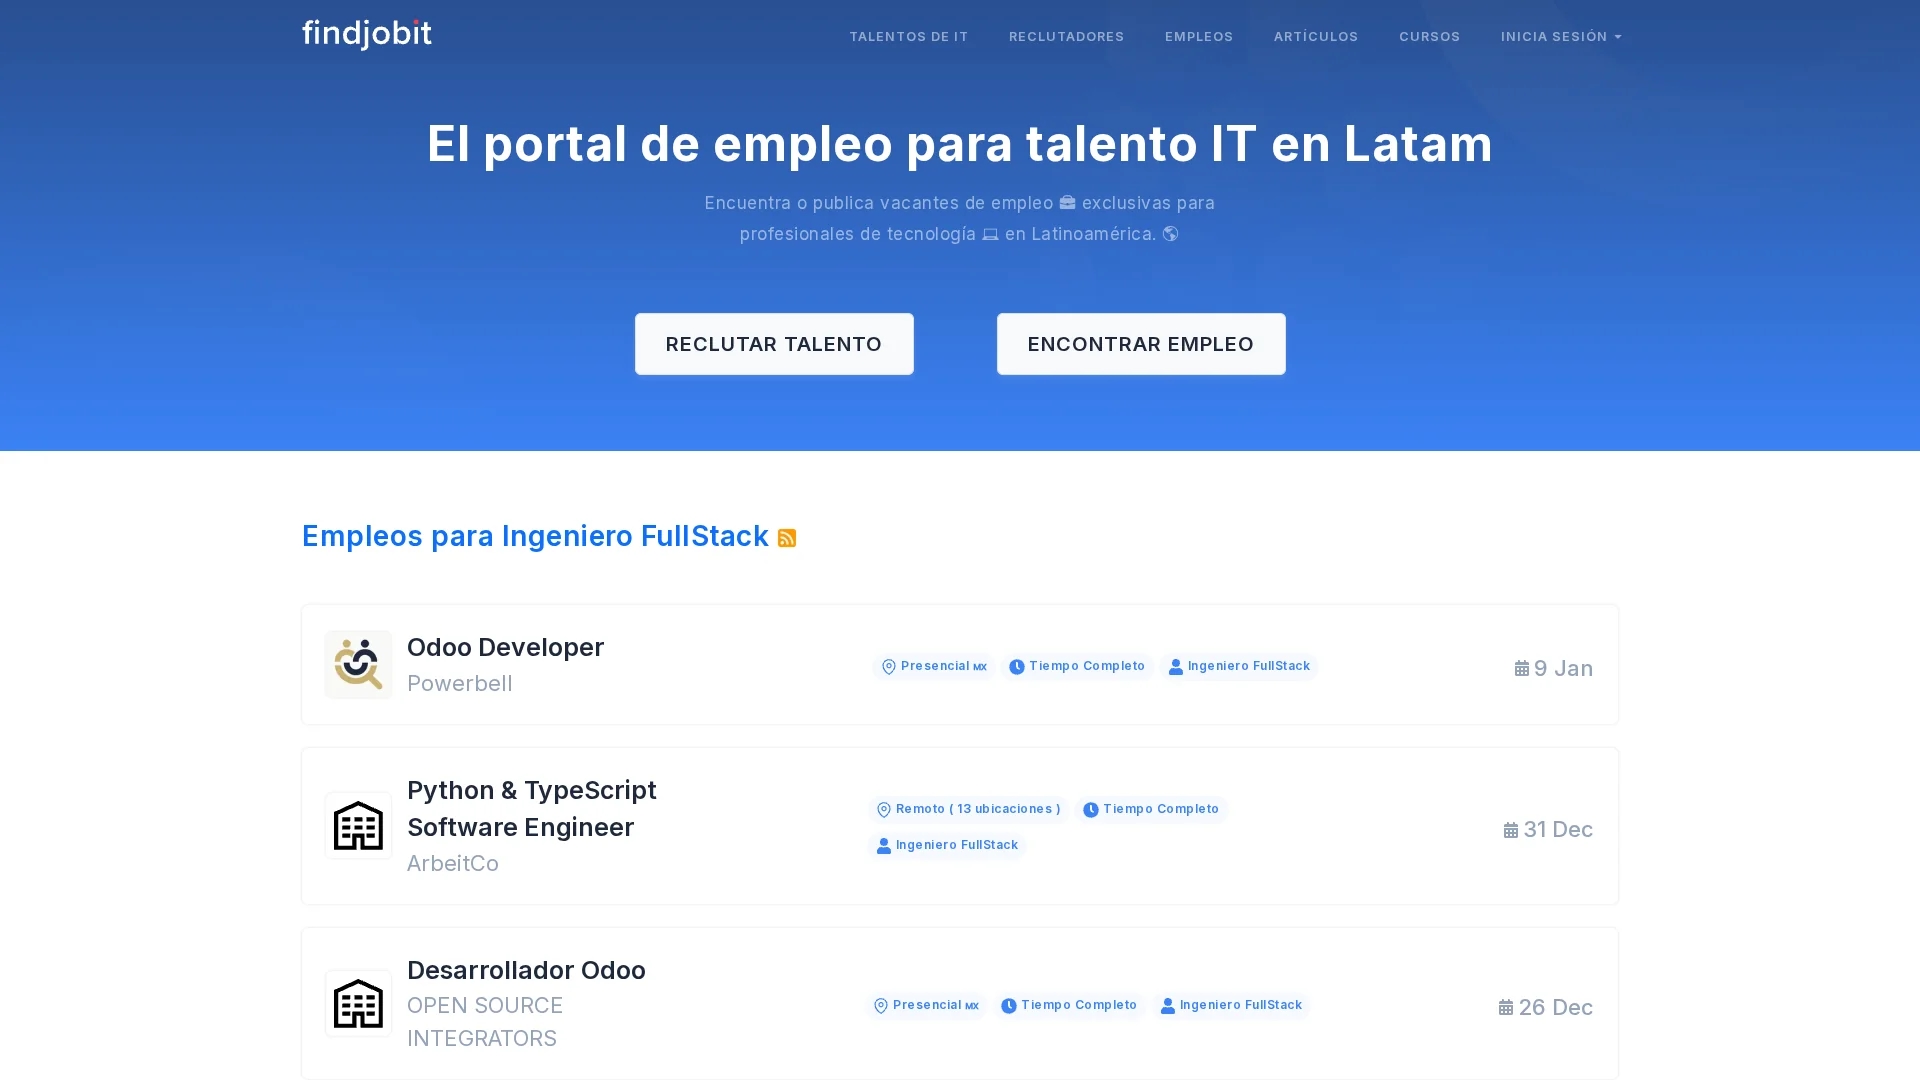Click the 26 Dec date
The height and width of the screenshot is (1080, 1920).
[x=1545, y=1007]
